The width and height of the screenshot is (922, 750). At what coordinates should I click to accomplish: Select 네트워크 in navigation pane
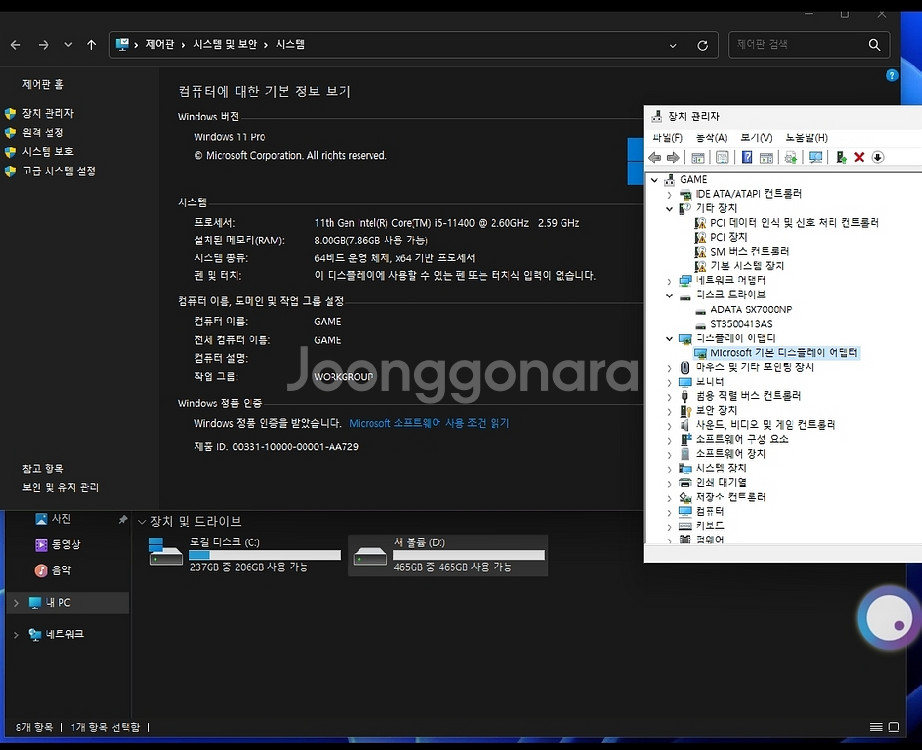click(x=64, y=635)
